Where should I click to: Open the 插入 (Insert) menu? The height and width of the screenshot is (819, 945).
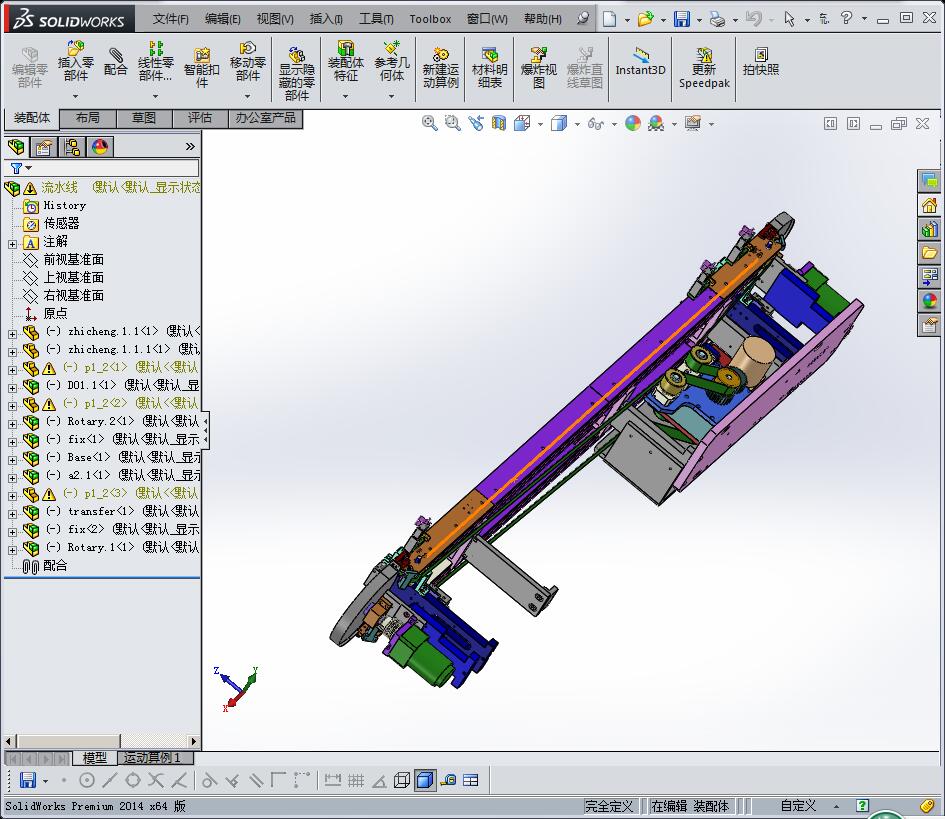click(x=326, y=19)
